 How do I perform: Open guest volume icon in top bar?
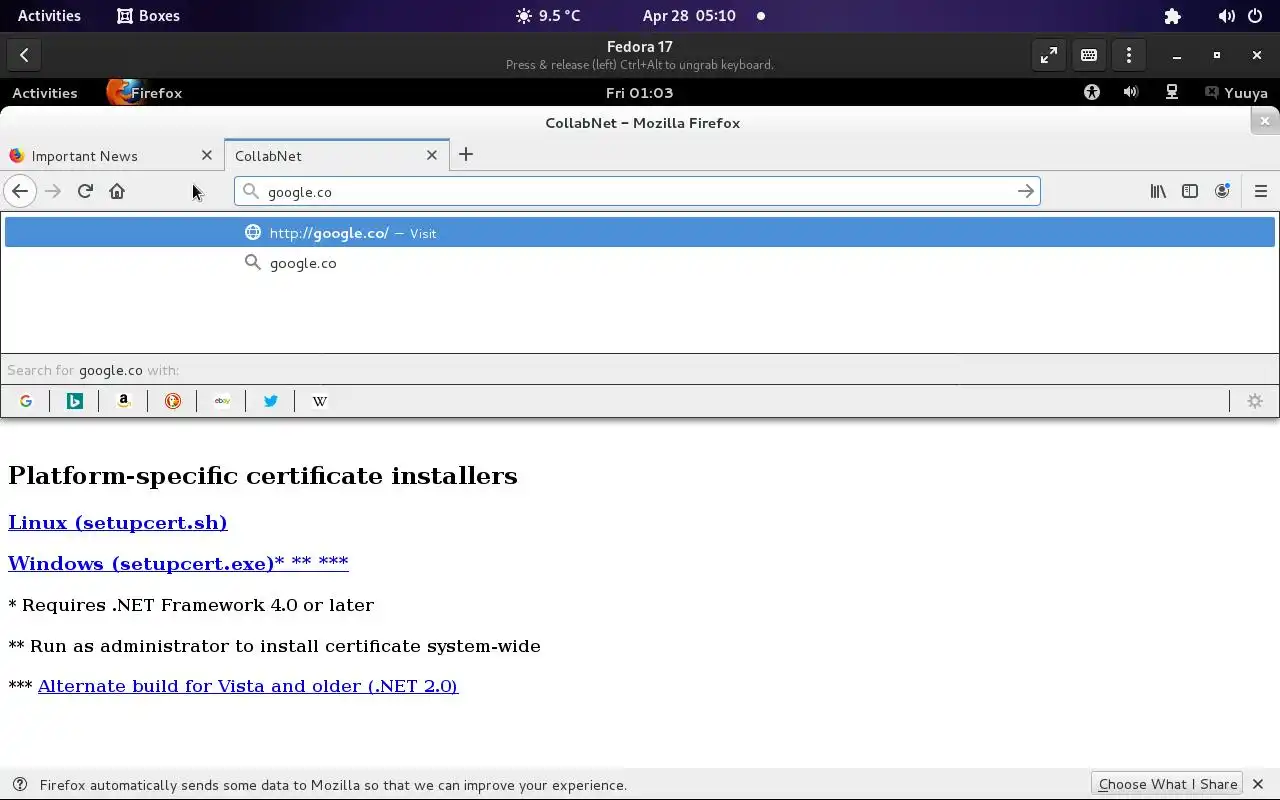tap(1131, 92)
